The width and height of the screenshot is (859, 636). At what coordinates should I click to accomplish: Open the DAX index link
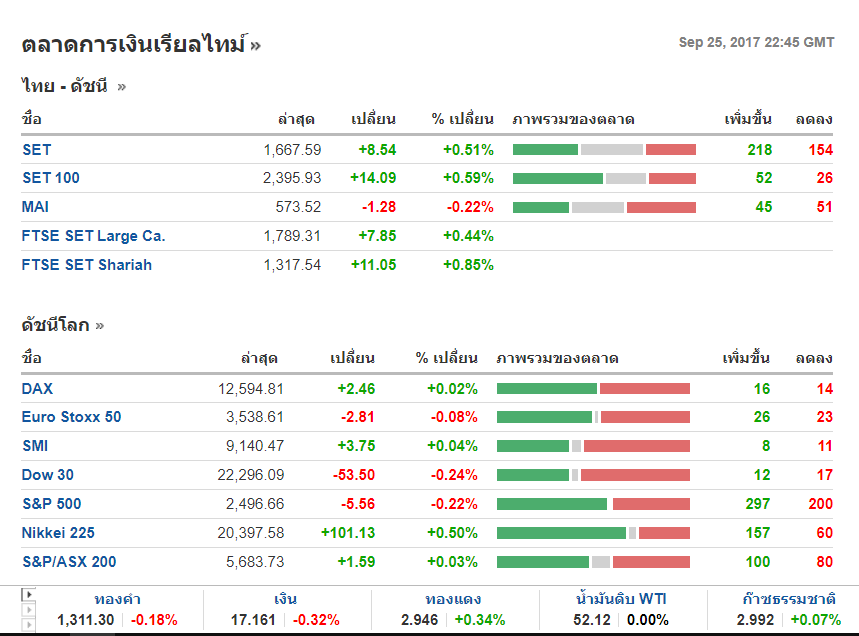coord(37,389)
